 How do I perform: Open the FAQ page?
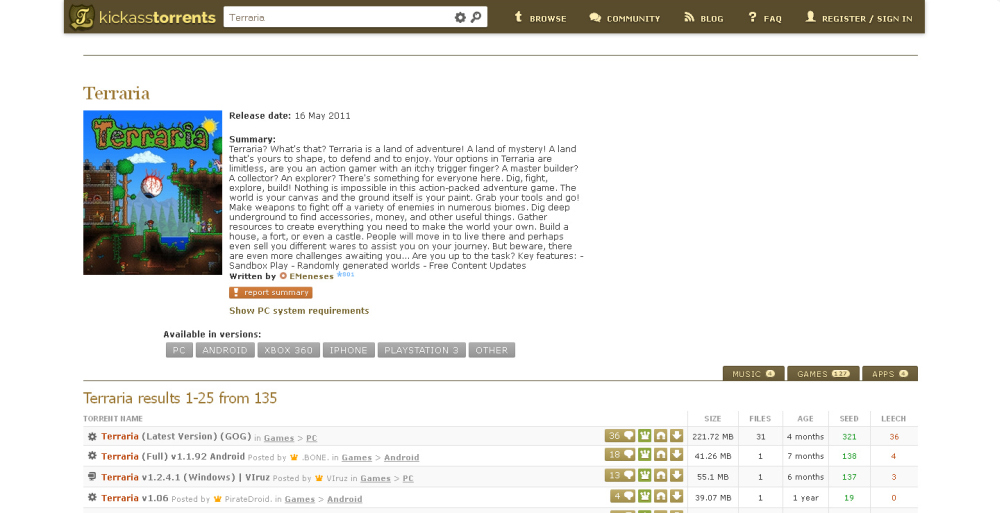(765, 18)
